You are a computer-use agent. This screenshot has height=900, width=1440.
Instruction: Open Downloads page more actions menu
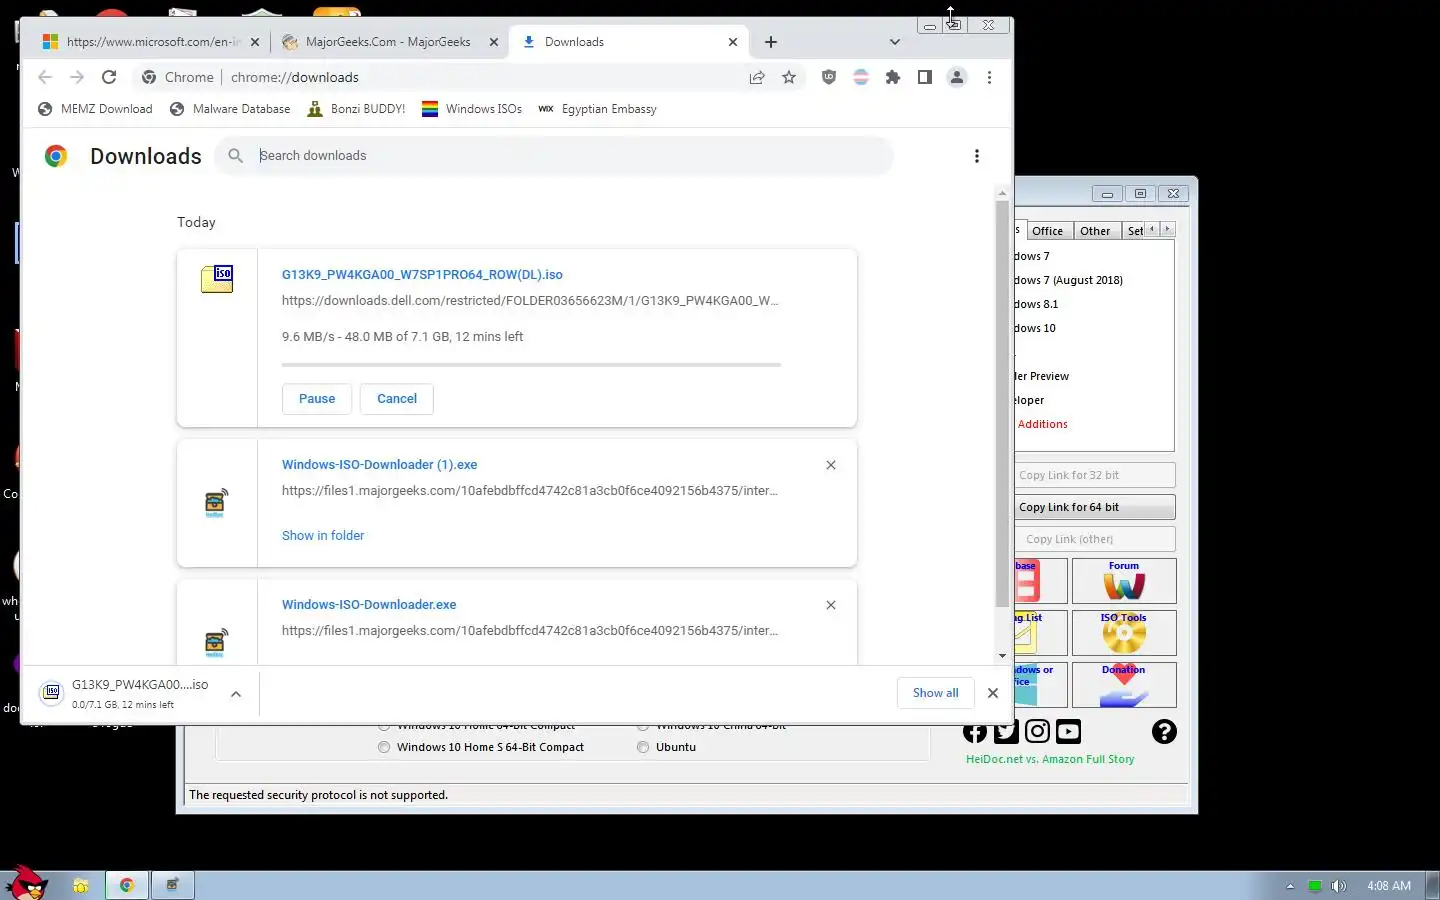click(977, 156)
